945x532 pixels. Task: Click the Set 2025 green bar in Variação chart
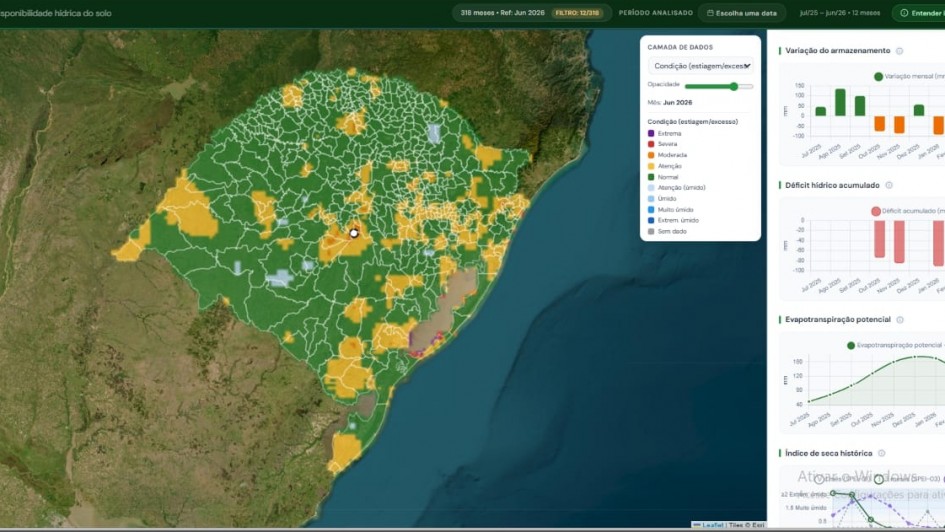click(860, 106)
